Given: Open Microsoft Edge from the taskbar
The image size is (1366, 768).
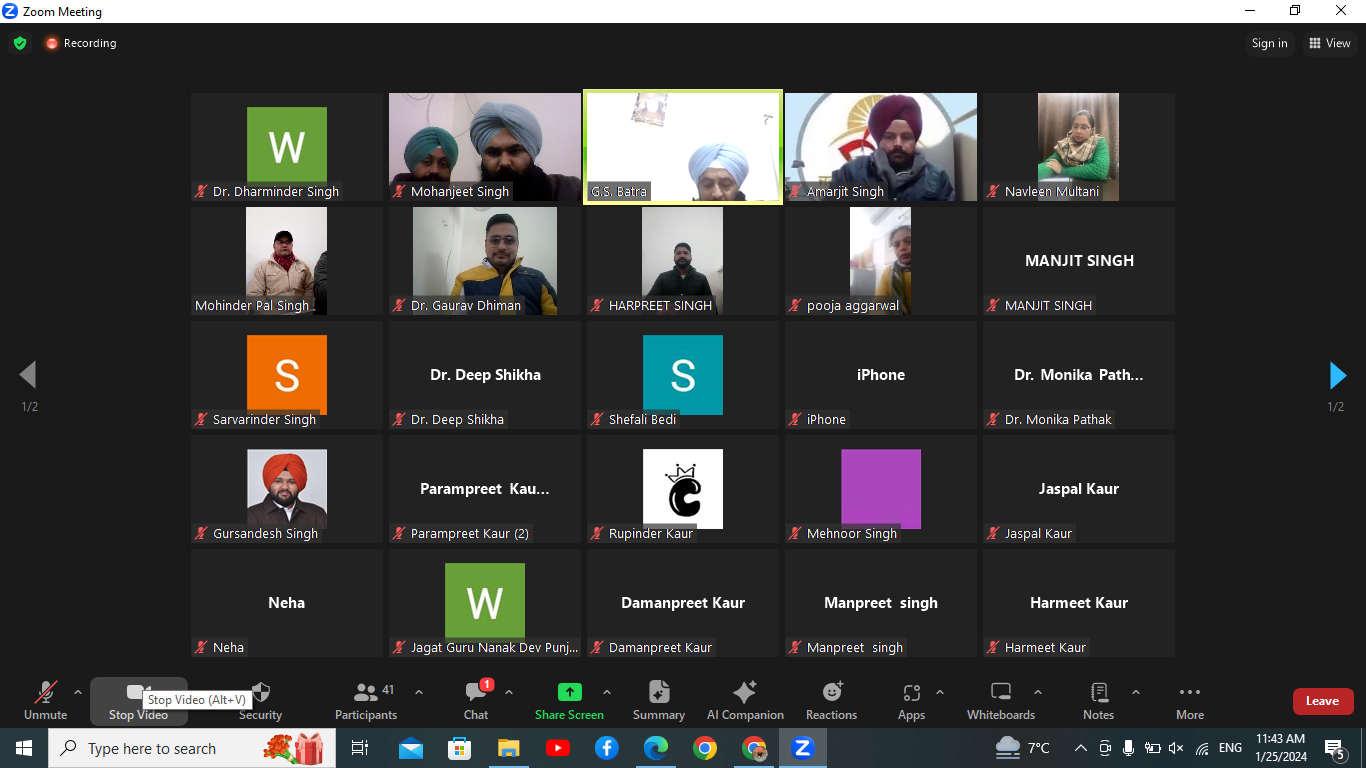Looking at the screenshot, I should tap(656, 748).
